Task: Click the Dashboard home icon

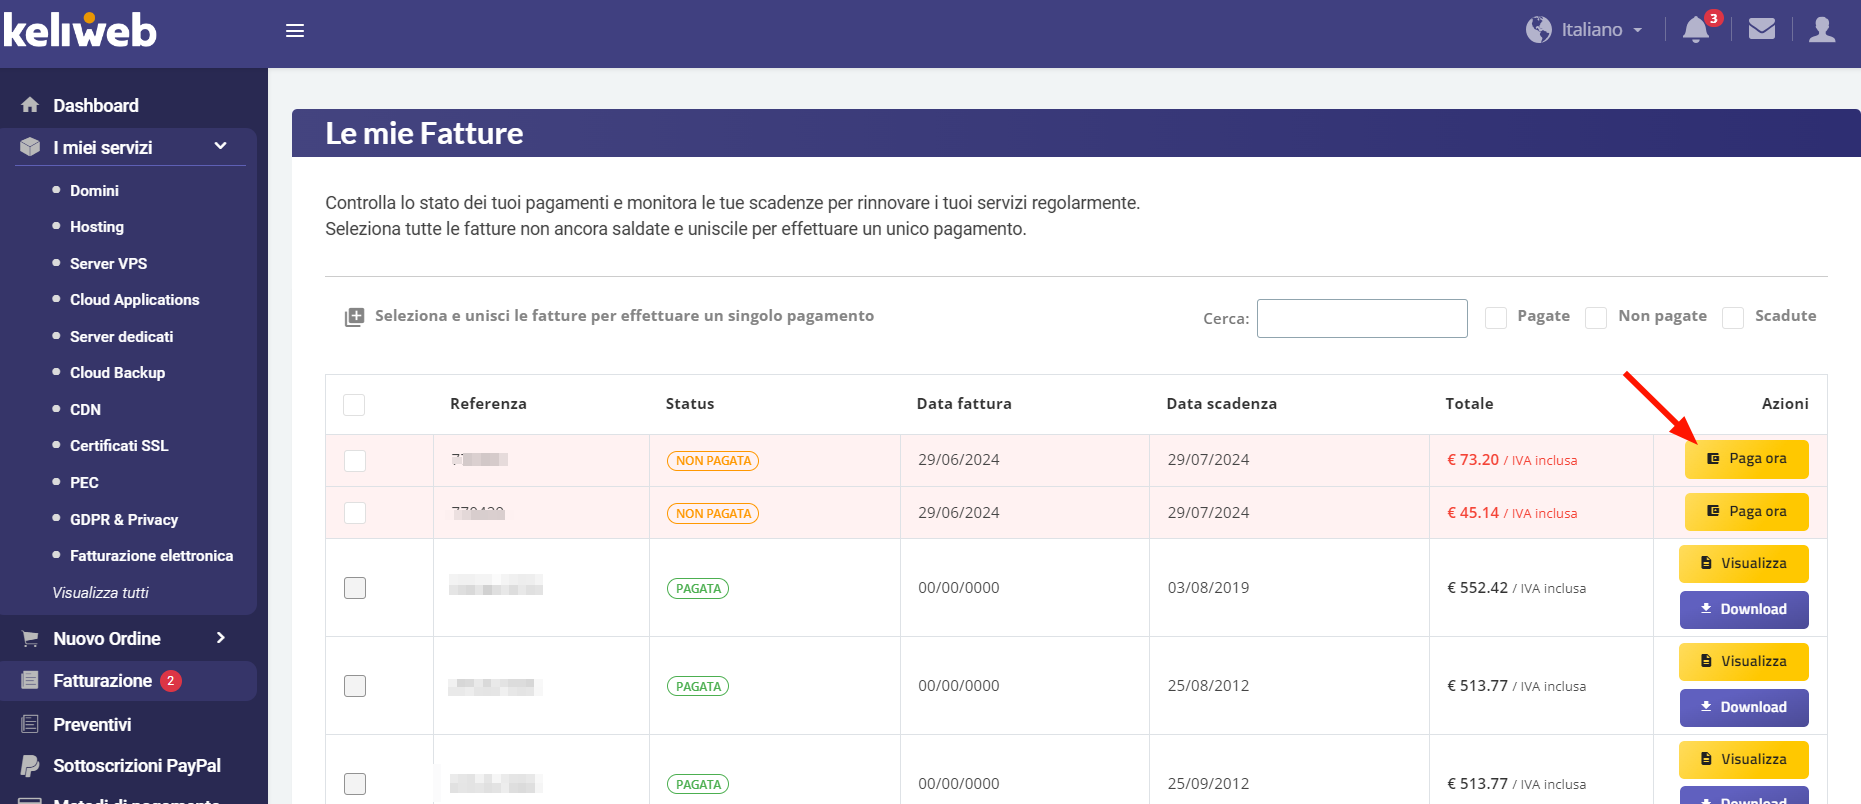Action: tap(30, 105)
